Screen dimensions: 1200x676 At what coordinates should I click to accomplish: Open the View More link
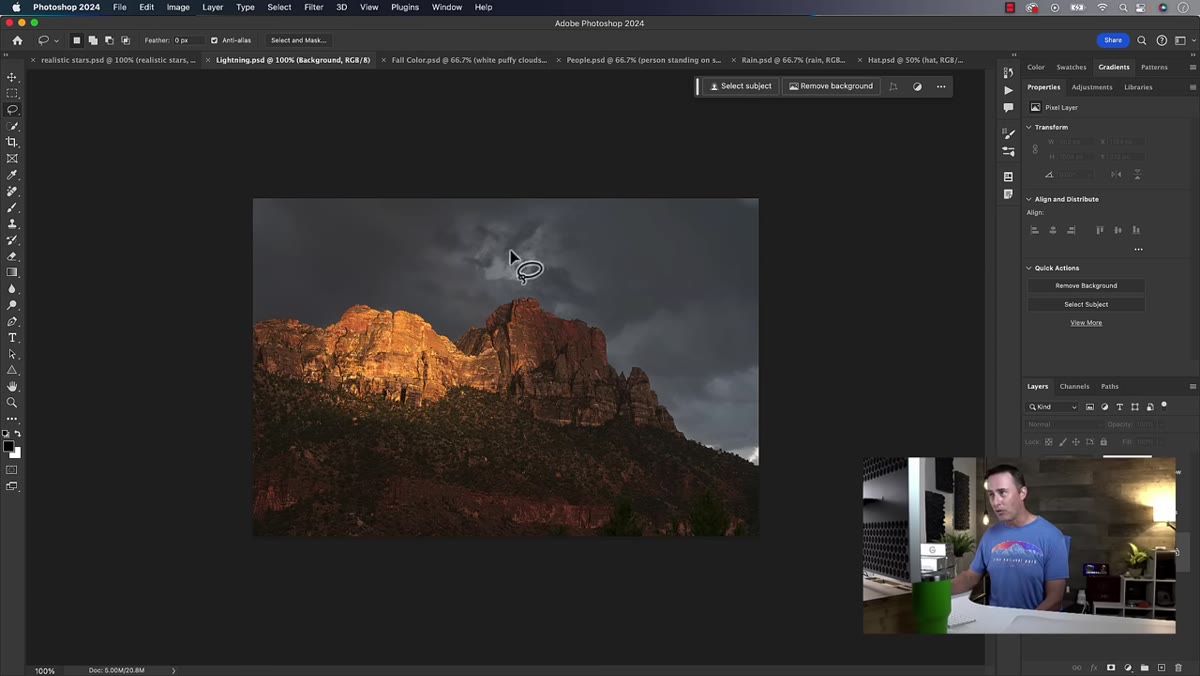point(1086,323)
